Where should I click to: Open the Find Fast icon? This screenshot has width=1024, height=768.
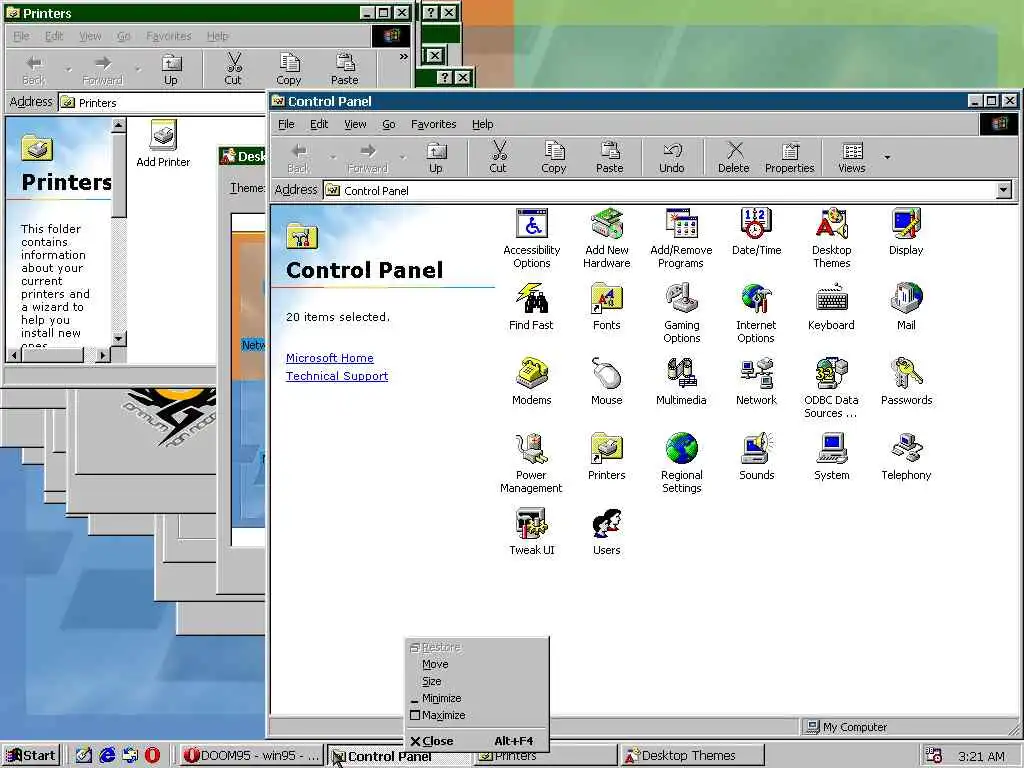coord(531,307)
